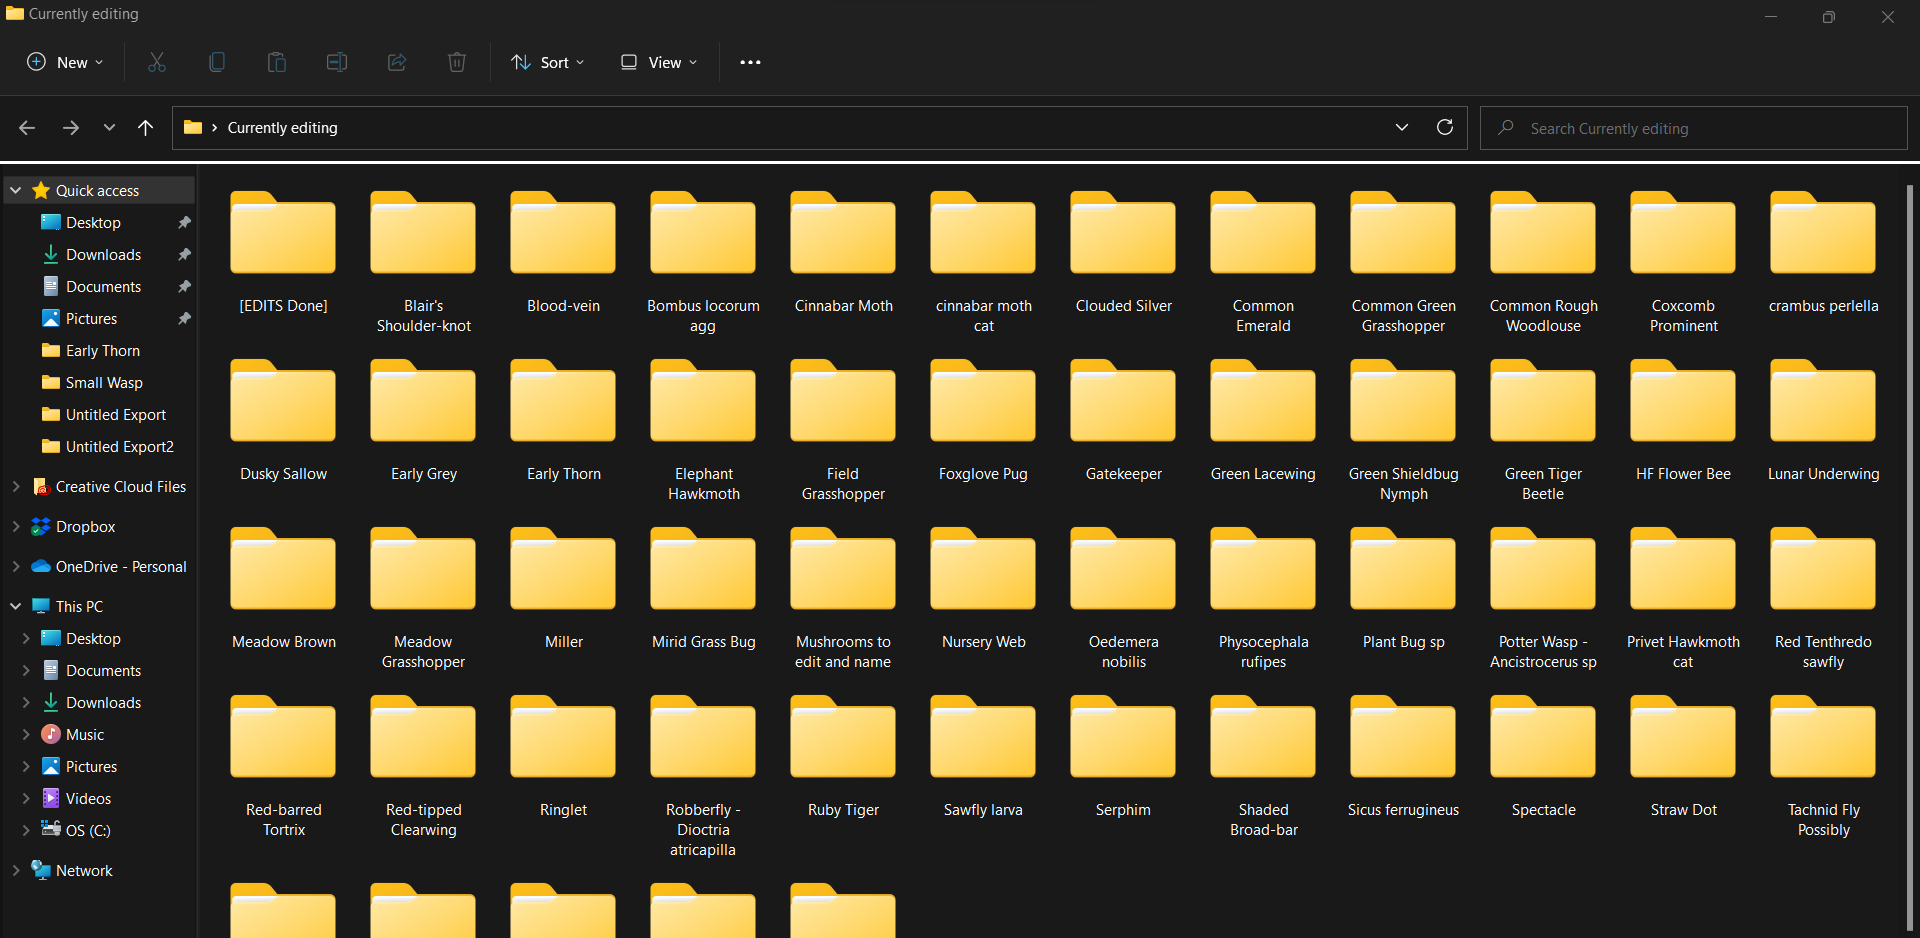Open the Sort dropdown menu
The height and width of the screenshot is (938, 1920).
point(547,62)
